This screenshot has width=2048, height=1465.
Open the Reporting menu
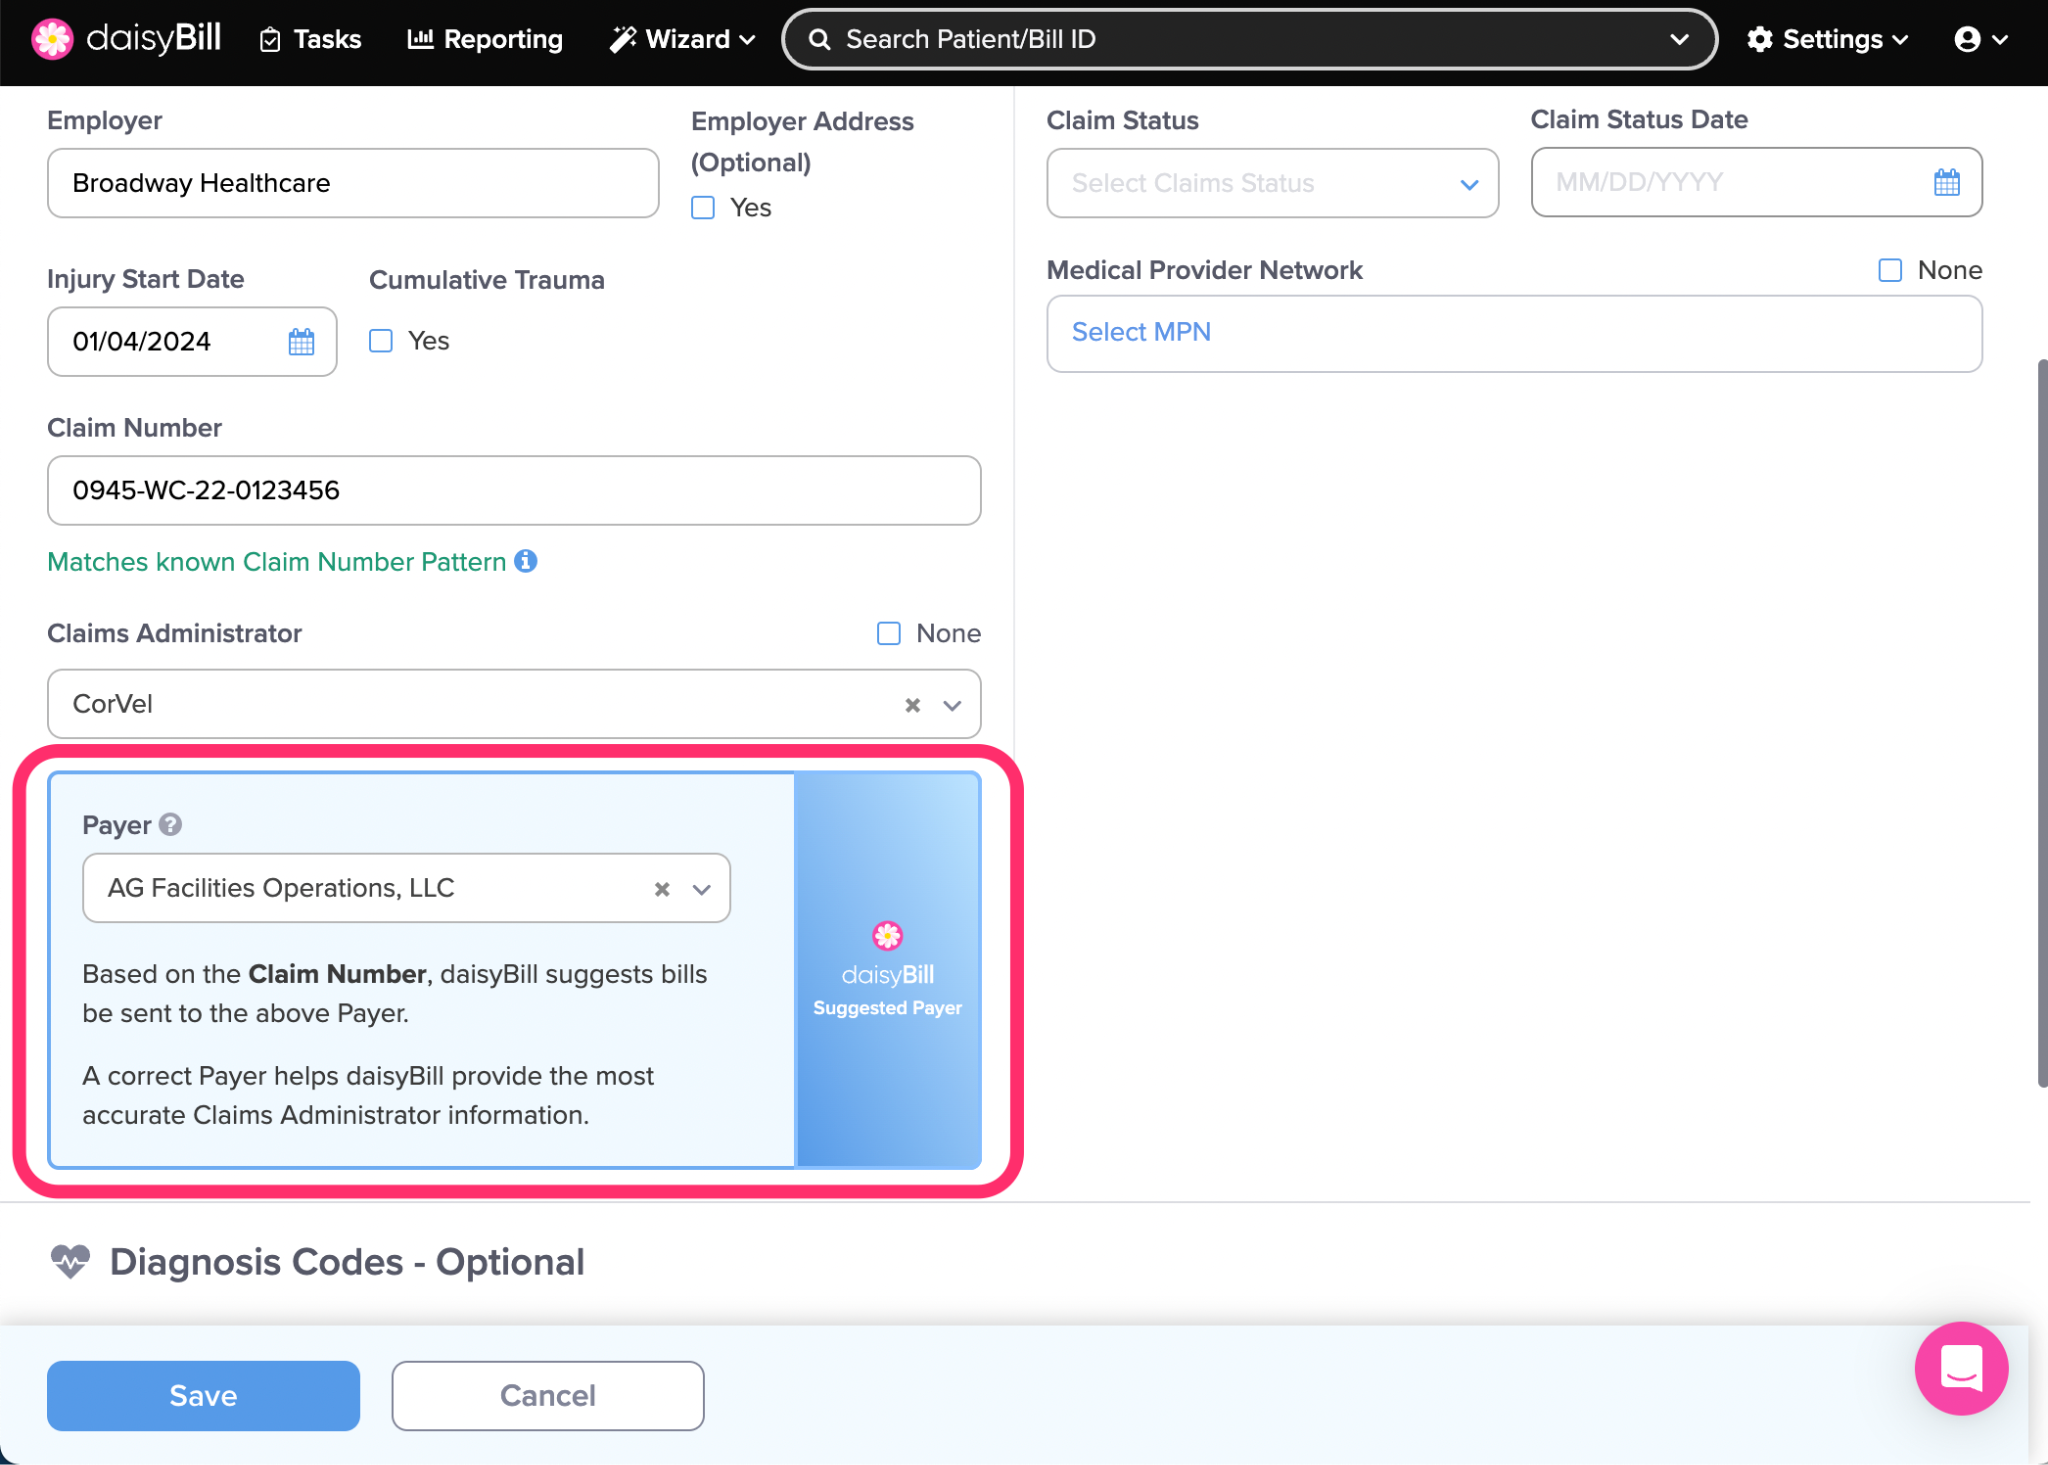click(x=485, y=39)
